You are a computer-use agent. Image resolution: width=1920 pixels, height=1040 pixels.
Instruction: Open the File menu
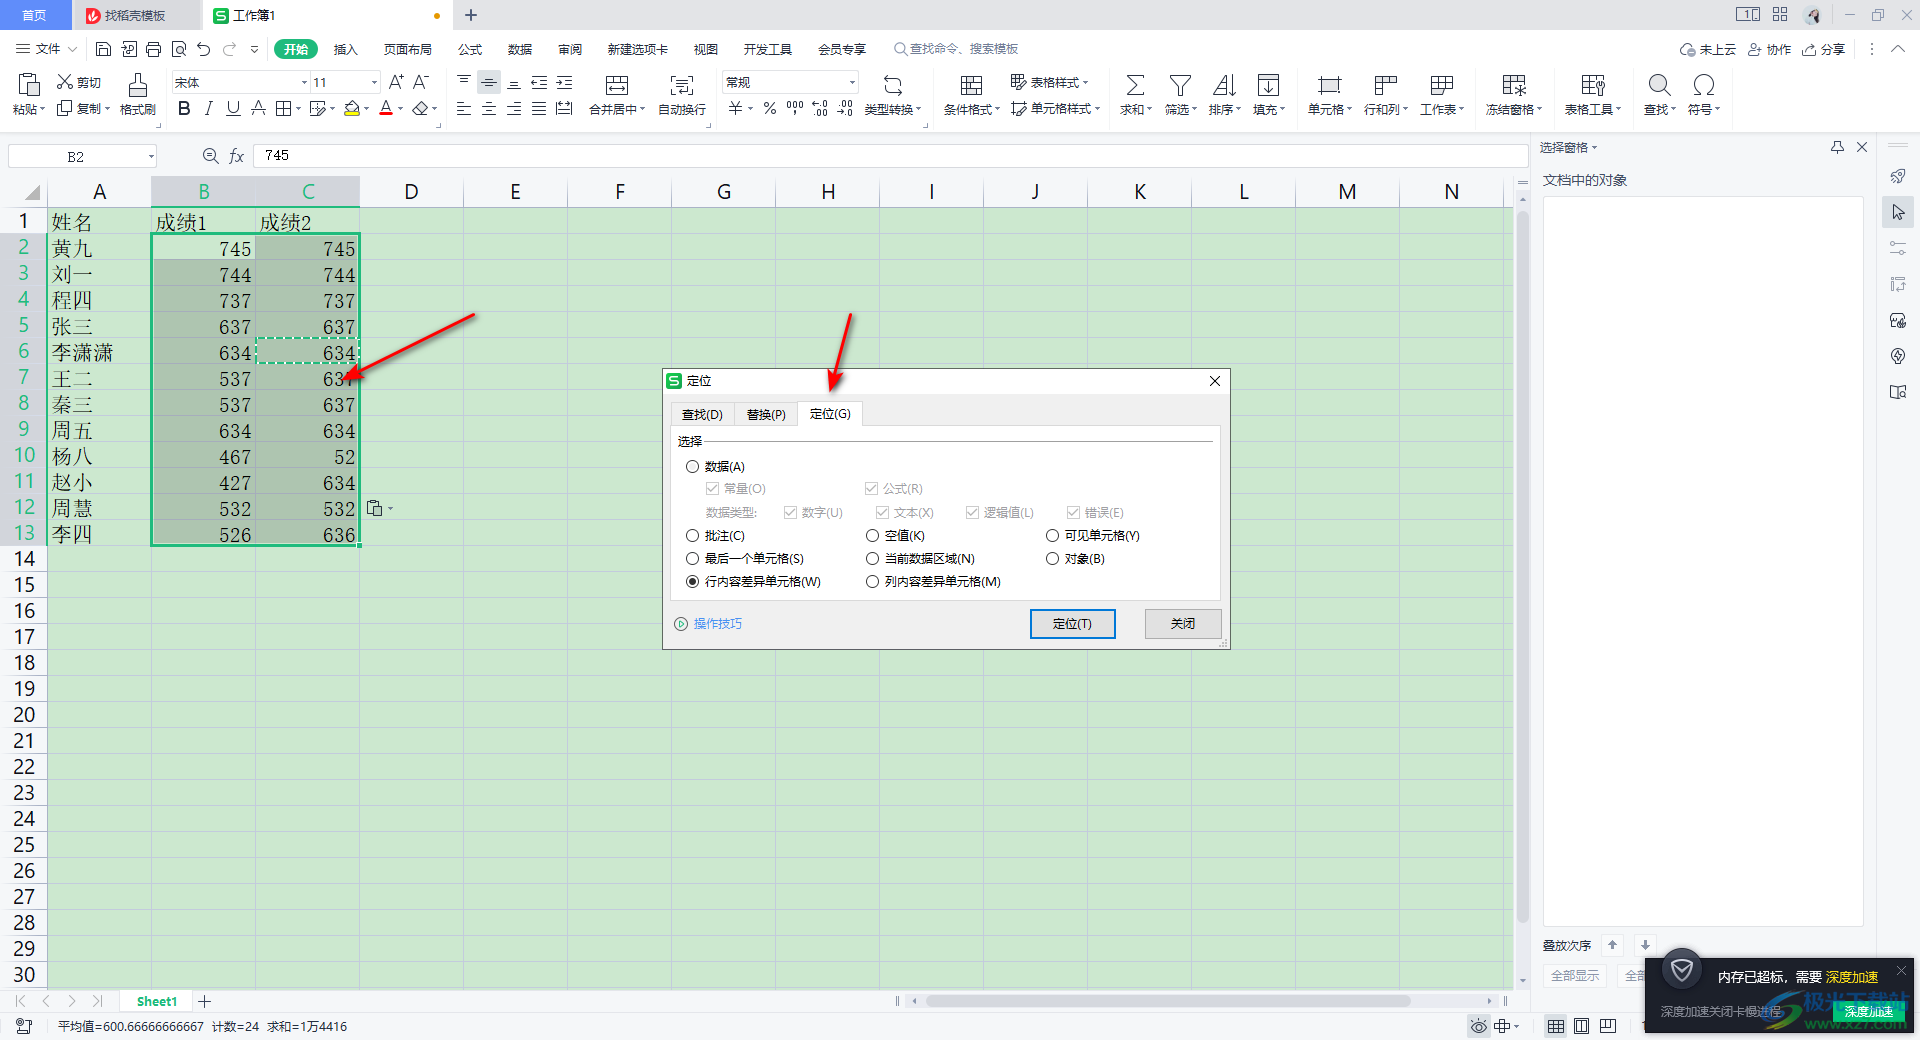click(x=46, y=49)
